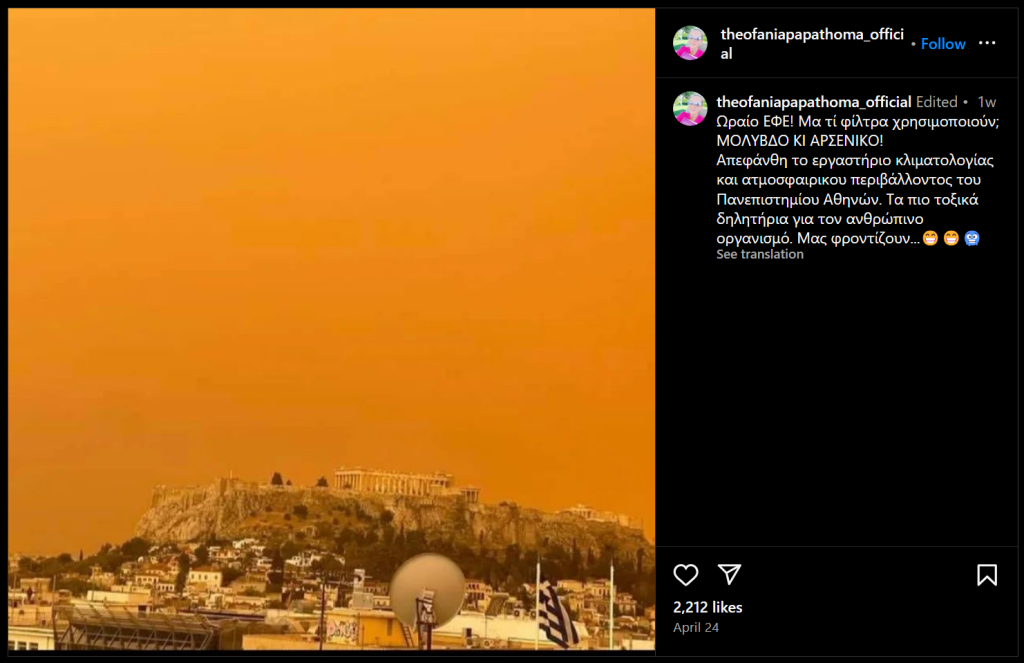Click the blue face emoji ending the caption

coord(972,238)
